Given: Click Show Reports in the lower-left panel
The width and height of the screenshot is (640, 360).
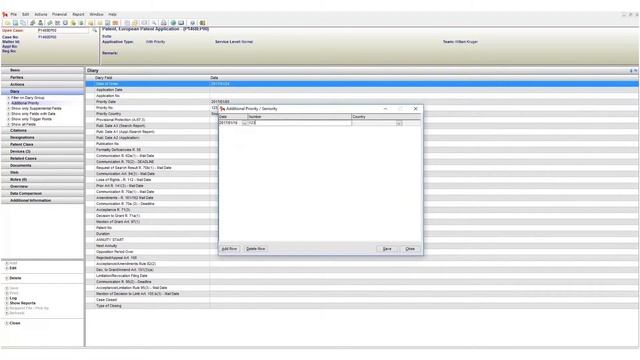Looking at the screenshot, I should (x=22, y=303).
